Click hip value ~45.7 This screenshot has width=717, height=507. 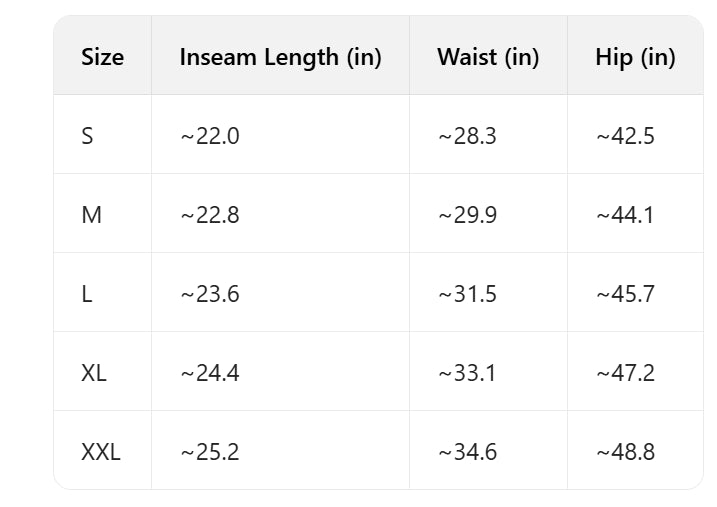pos(625,294)
